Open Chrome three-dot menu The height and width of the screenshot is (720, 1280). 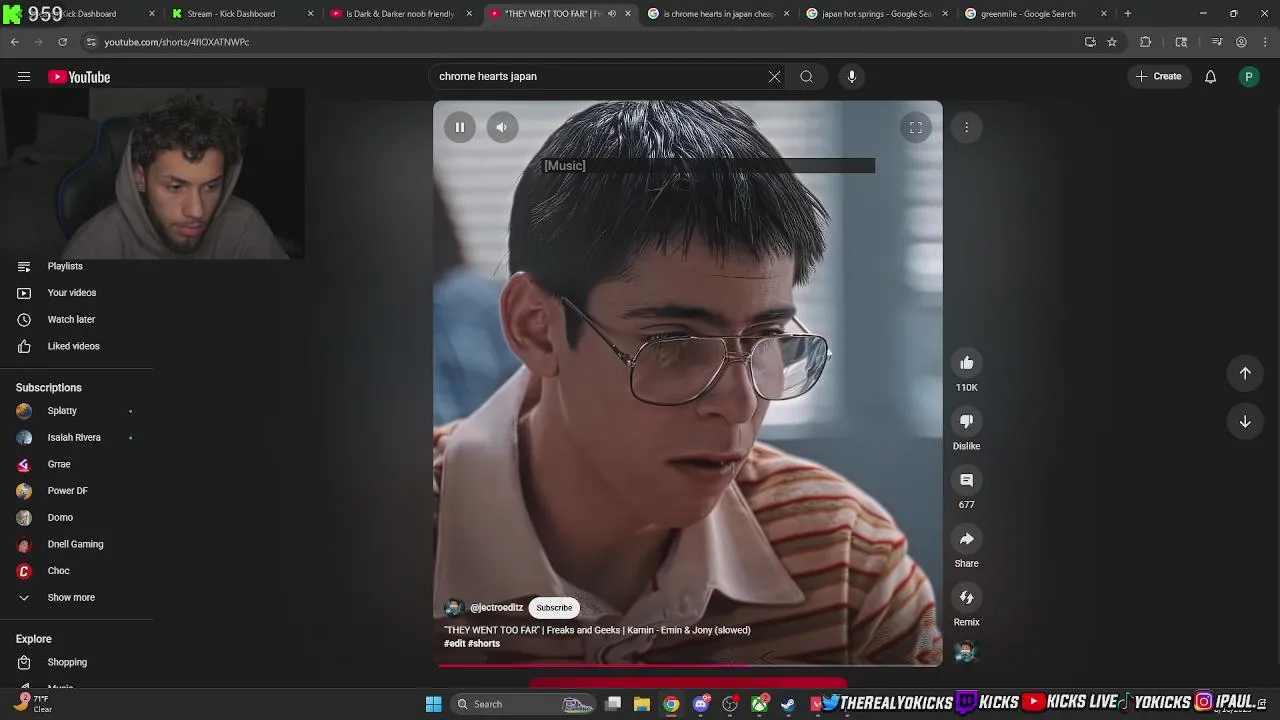click(x=1264, y=42)
